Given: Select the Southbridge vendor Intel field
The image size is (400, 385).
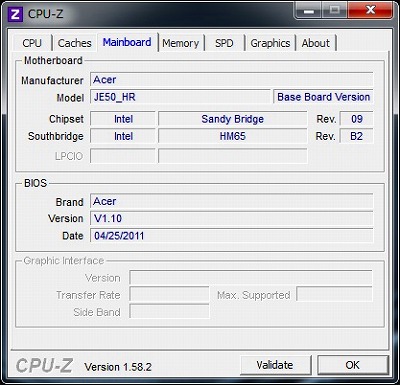Looking at the screenshot, I should (123, 136).
